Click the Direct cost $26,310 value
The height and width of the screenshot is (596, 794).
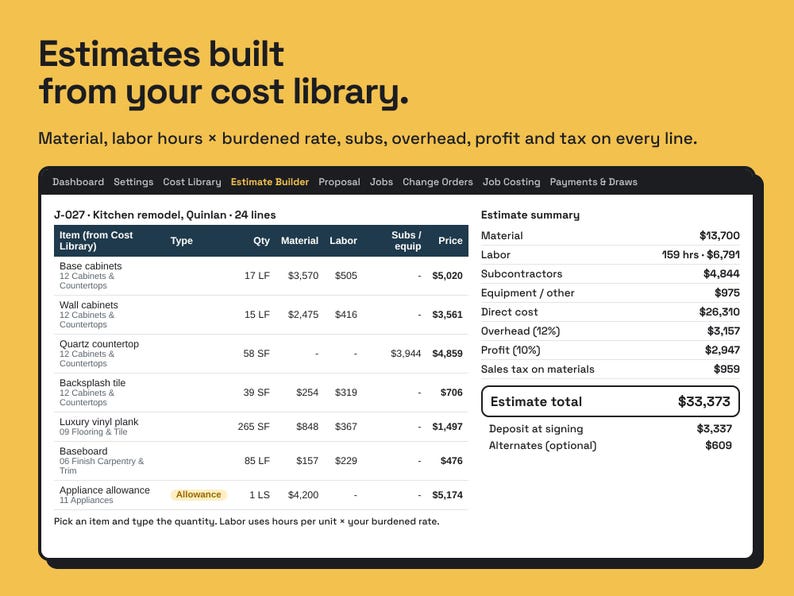tap(719, 312)
